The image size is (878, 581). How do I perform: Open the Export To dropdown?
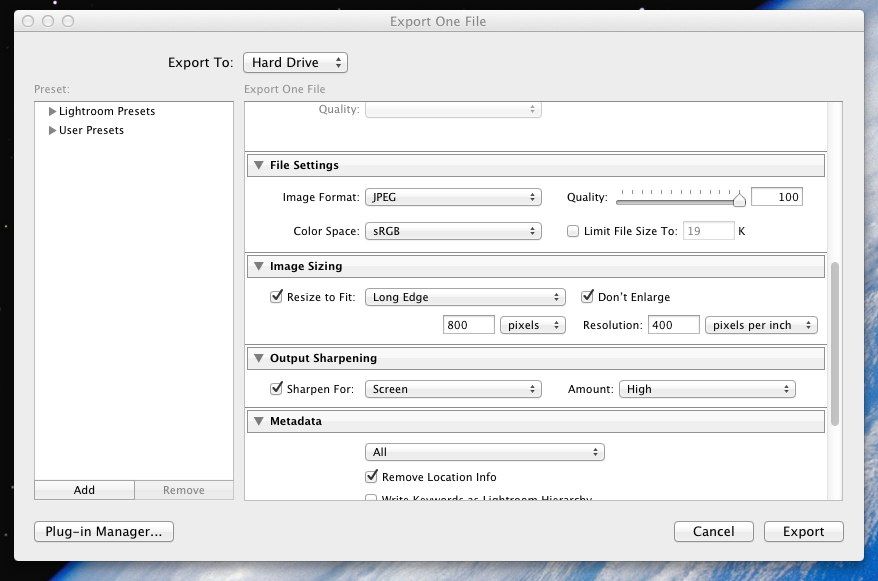tap(295, 63)
